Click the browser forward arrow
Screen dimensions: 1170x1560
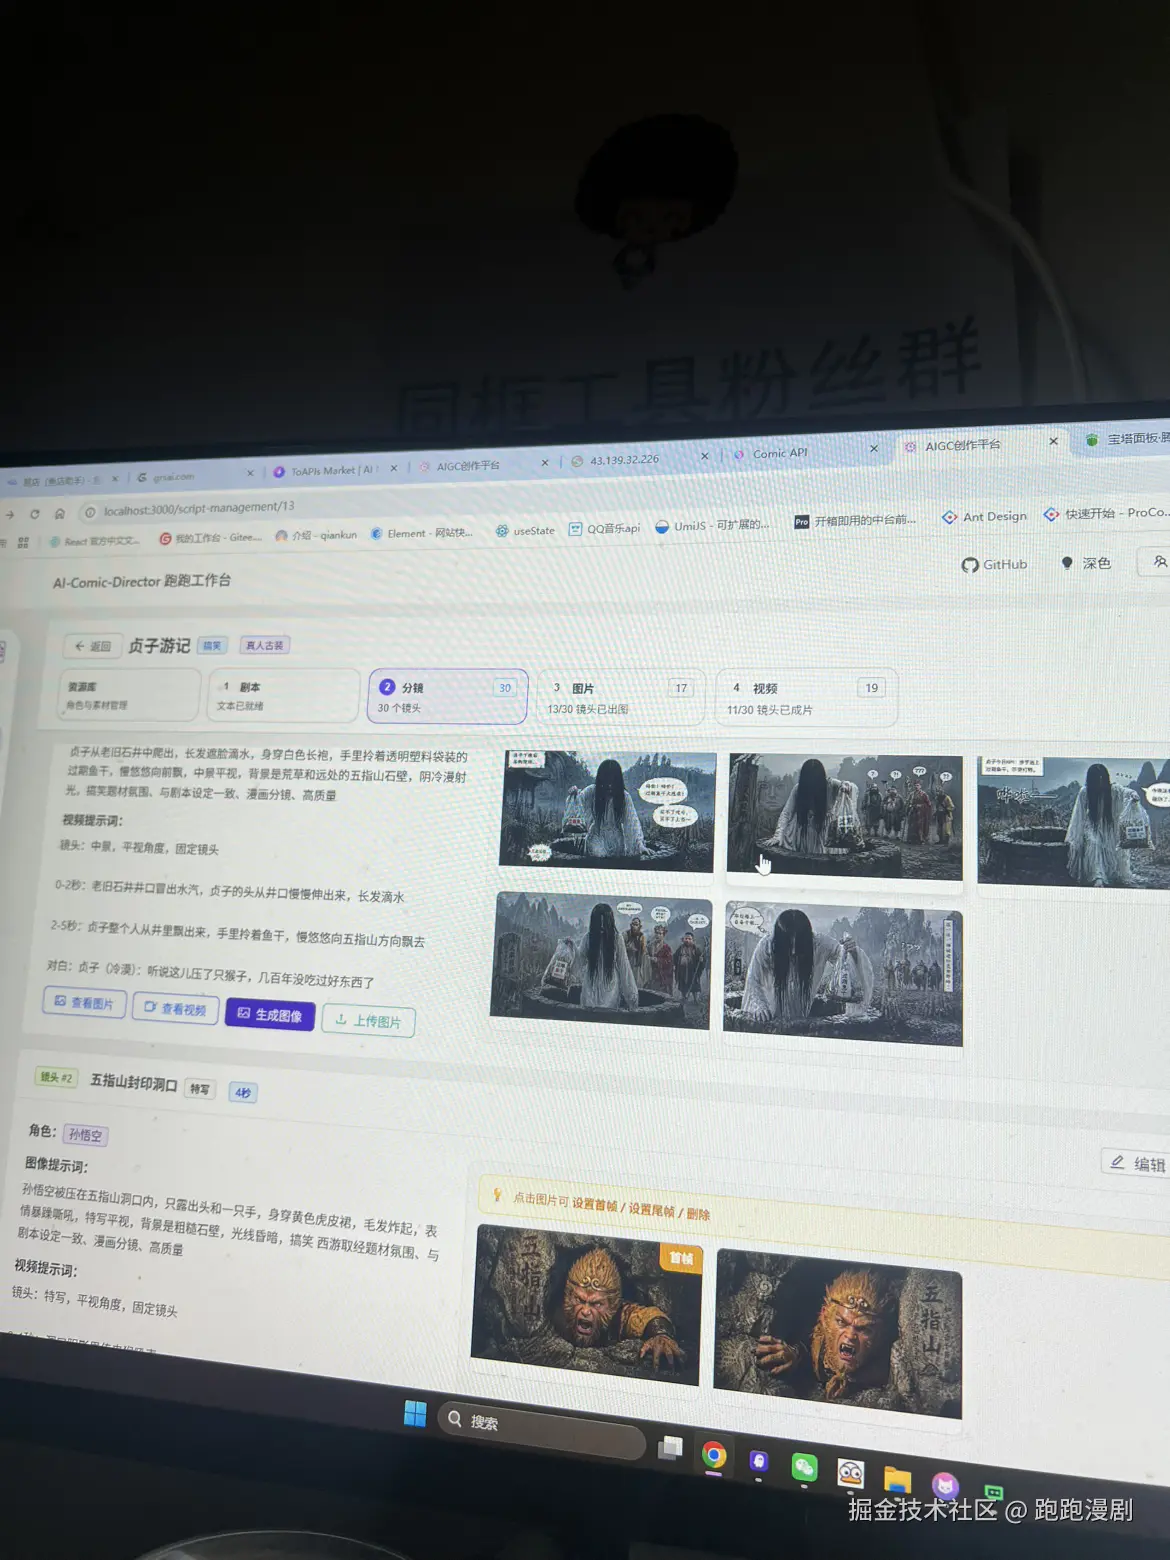[x=9, y=514]
